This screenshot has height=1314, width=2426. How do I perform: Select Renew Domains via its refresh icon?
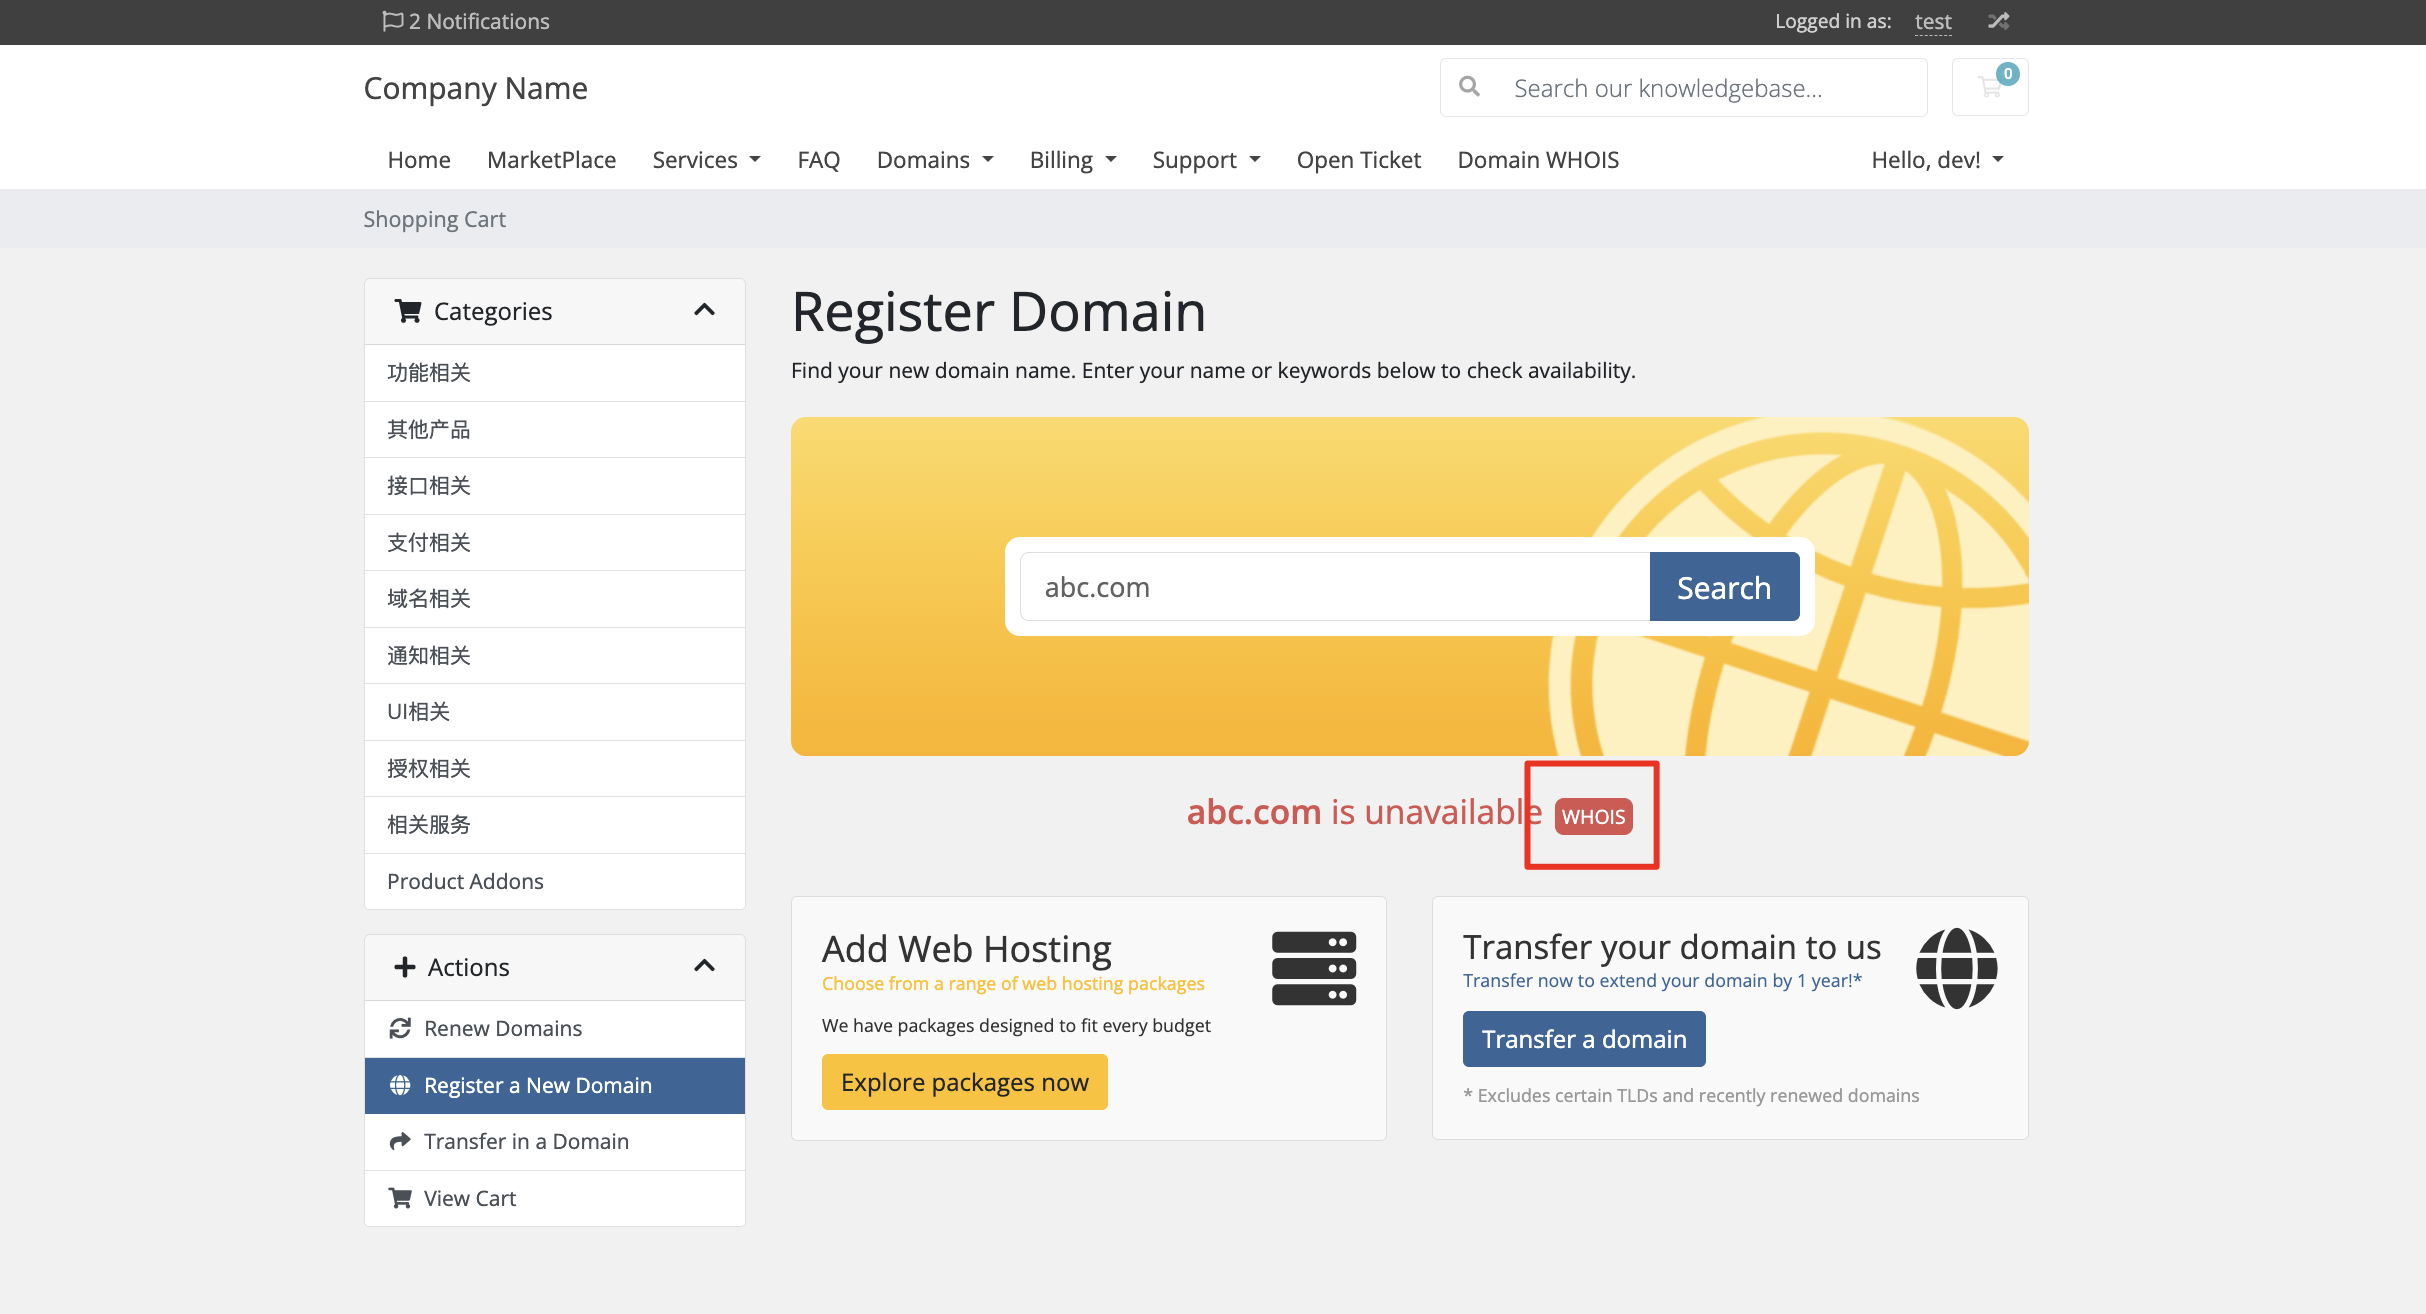click(x=400, y=1027)
